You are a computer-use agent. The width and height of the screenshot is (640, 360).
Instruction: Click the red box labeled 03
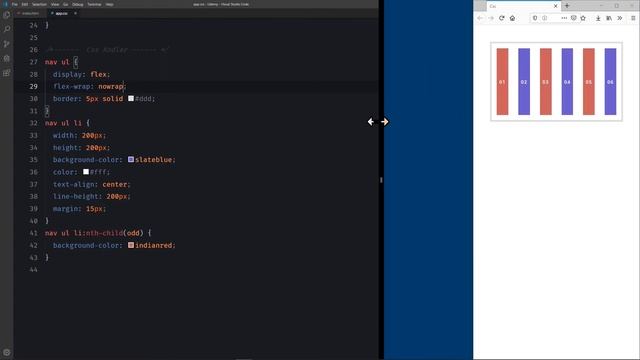click(546, 82)
